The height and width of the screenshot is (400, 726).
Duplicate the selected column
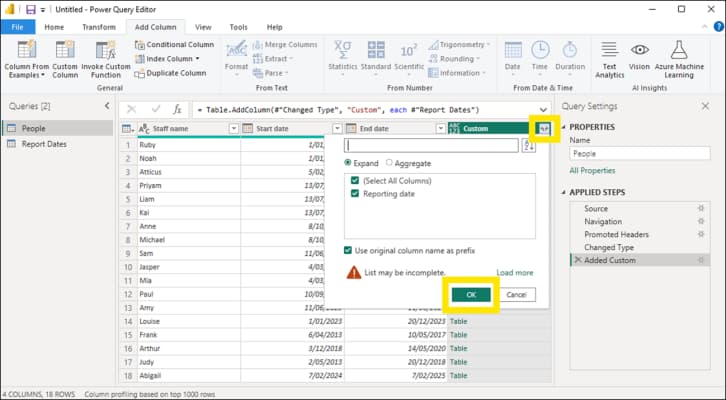170,73
